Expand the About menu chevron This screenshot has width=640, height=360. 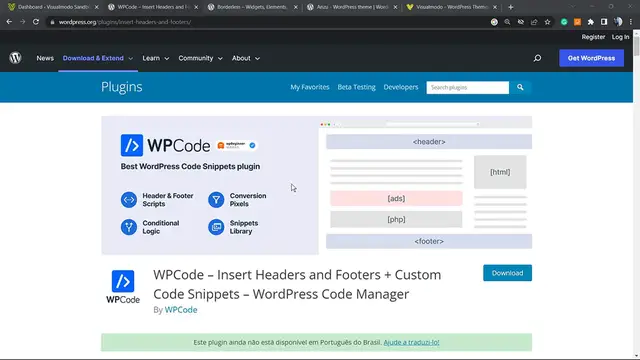click(258, 59)
